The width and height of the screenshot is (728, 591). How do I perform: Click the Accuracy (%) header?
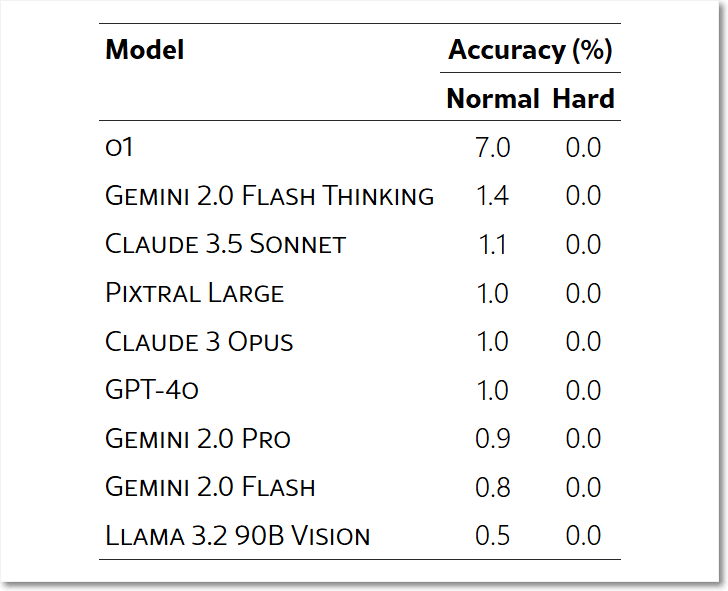pos(530,50)
